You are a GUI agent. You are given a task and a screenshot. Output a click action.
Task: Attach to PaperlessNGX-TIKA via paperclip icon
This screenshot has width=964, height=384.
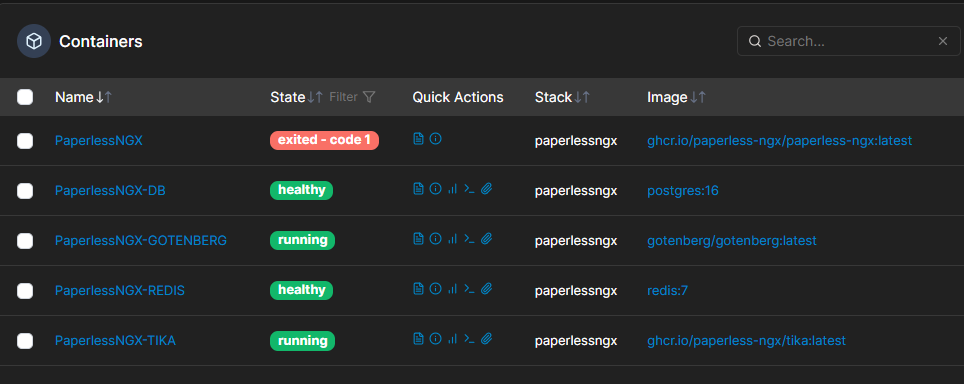coord(486,339)
